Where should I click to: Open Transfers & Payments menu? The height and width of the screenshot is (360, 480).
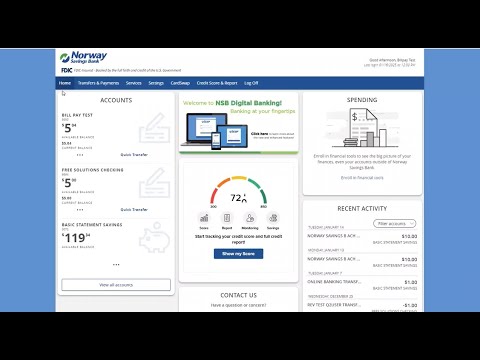(x=98, y=83)
